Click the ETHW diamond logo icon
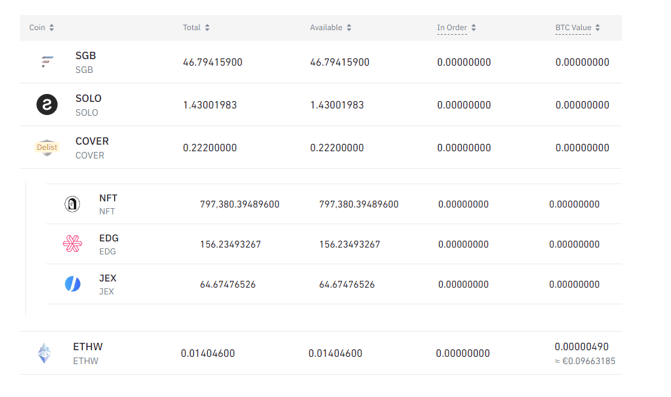 tap(44, 353)
